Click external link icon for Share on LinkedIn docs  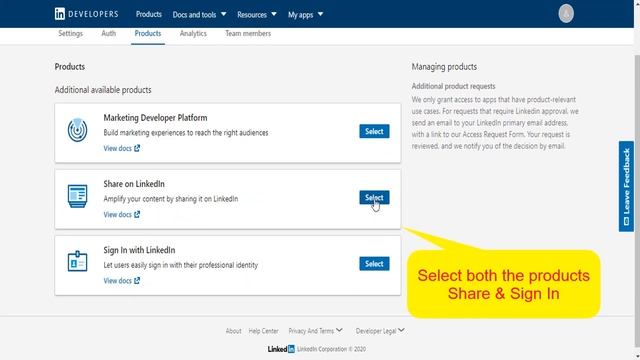(137, 214)
